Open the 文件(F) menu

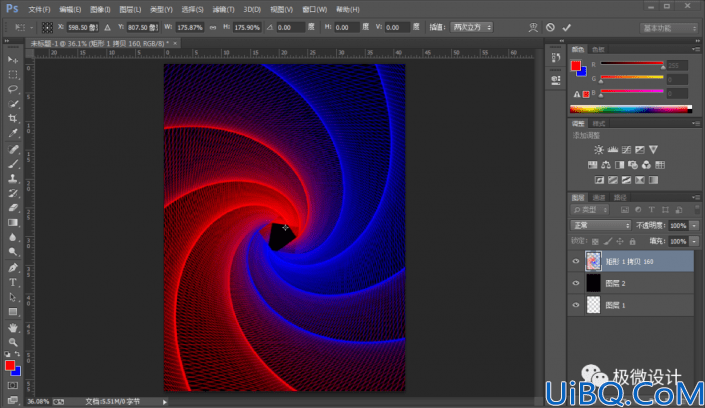pos(39,9)
